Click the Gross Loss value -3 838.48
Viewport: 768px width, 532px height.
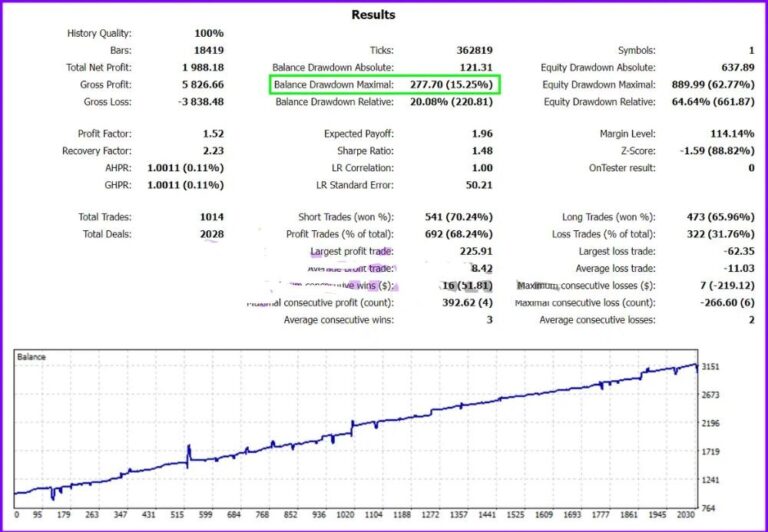pyautogui.click(x=196, y=102)
